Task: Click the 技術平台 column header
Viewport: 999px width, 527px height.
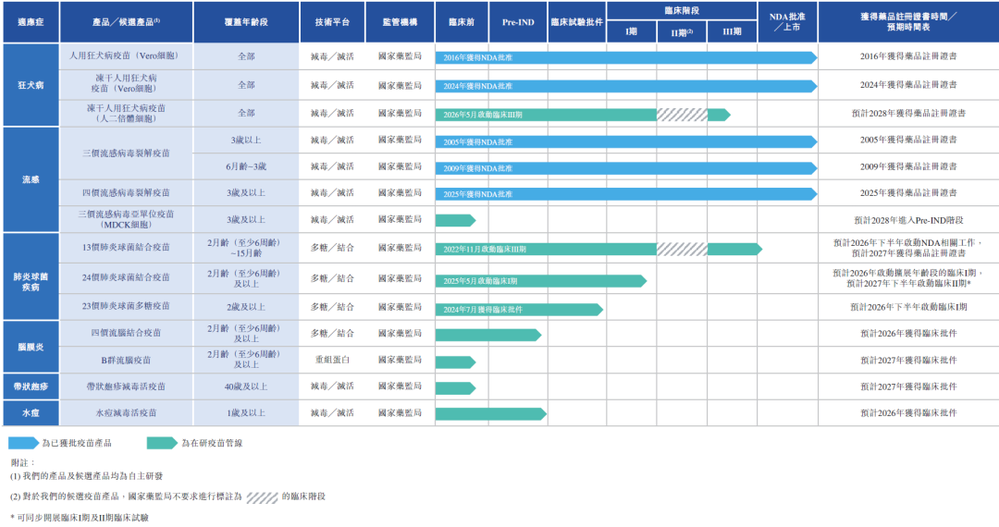Action: click(332, 22)
